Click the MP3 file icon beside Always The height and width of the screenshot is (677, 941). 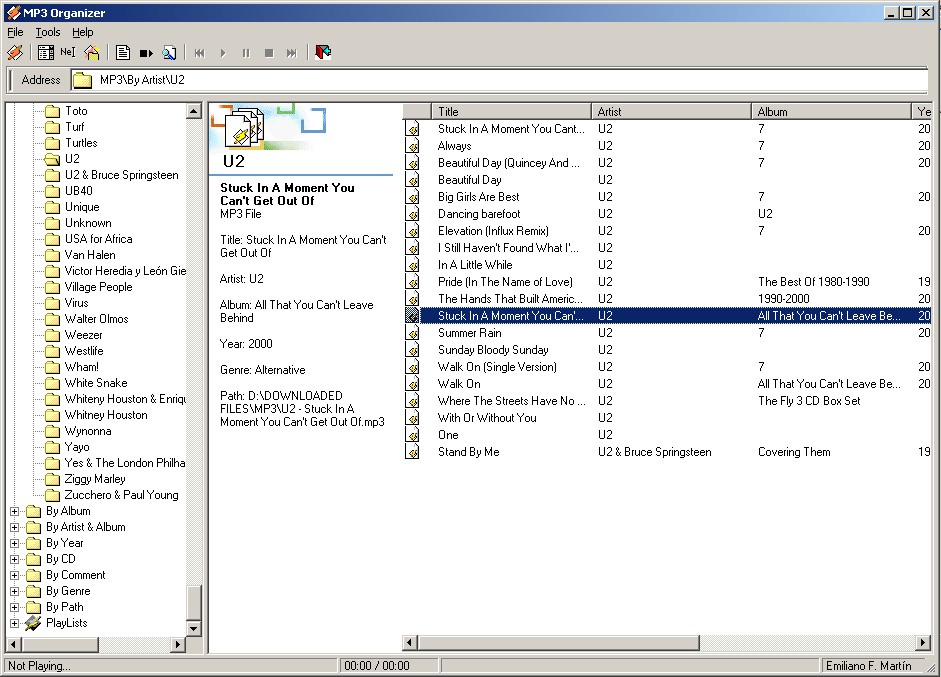(x=412, y=146)
